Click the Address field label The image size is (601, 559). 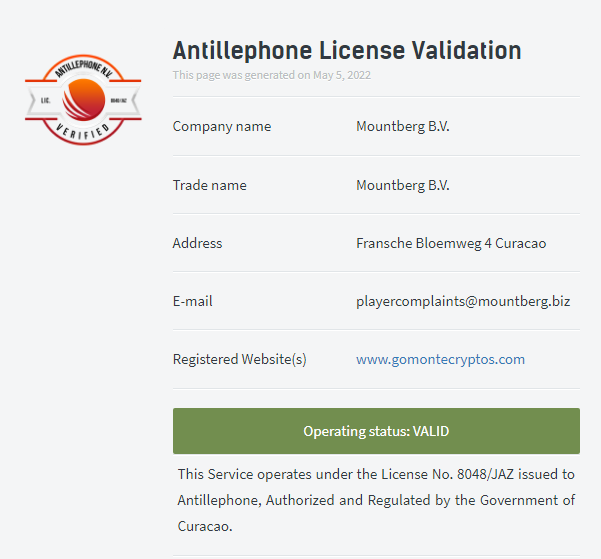point(197,243)
